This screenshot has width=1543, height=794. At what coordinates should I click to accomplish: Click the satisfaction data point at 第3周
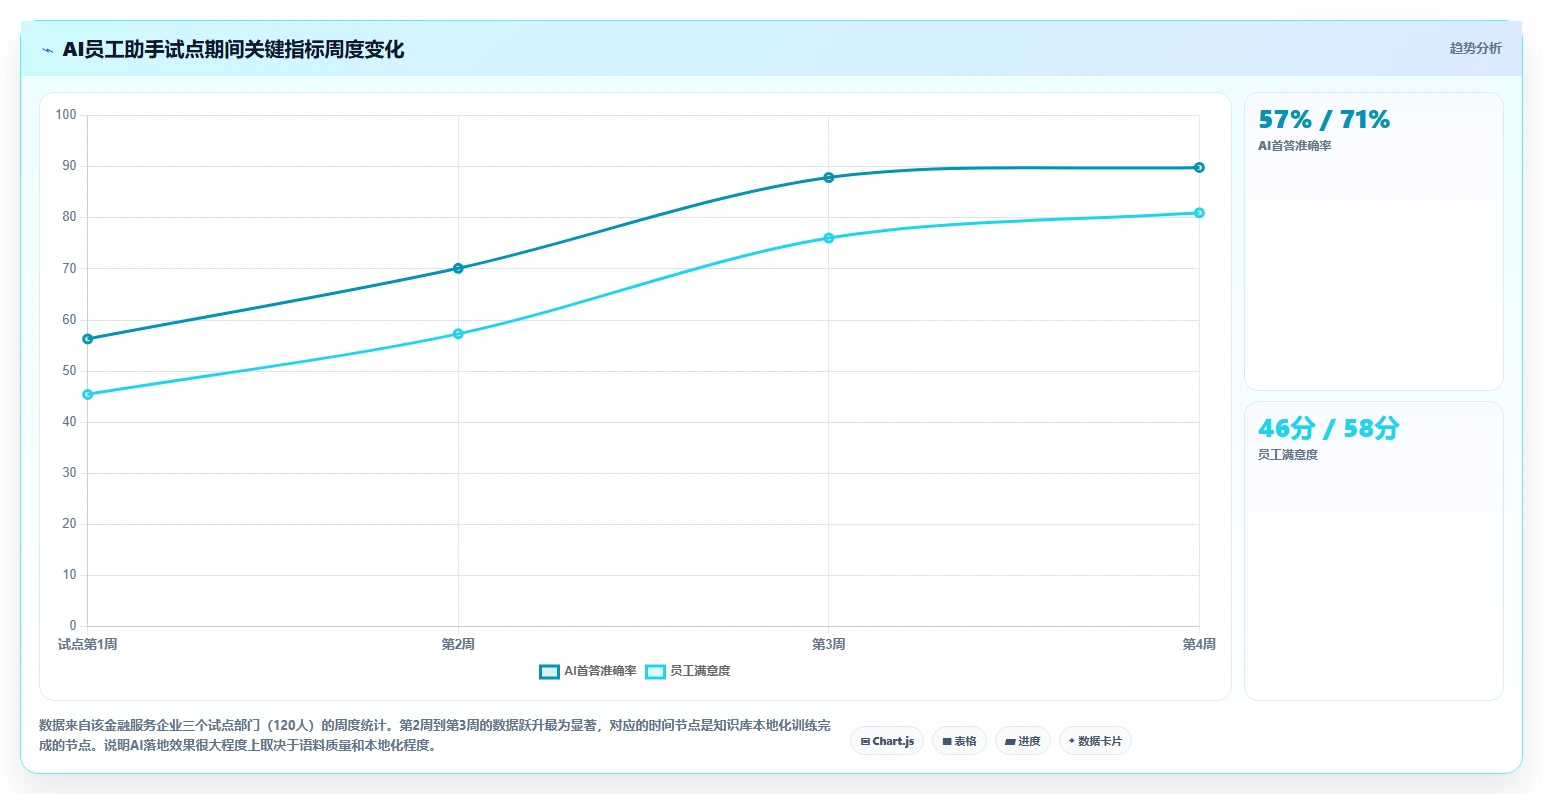(x=829, y=238)
